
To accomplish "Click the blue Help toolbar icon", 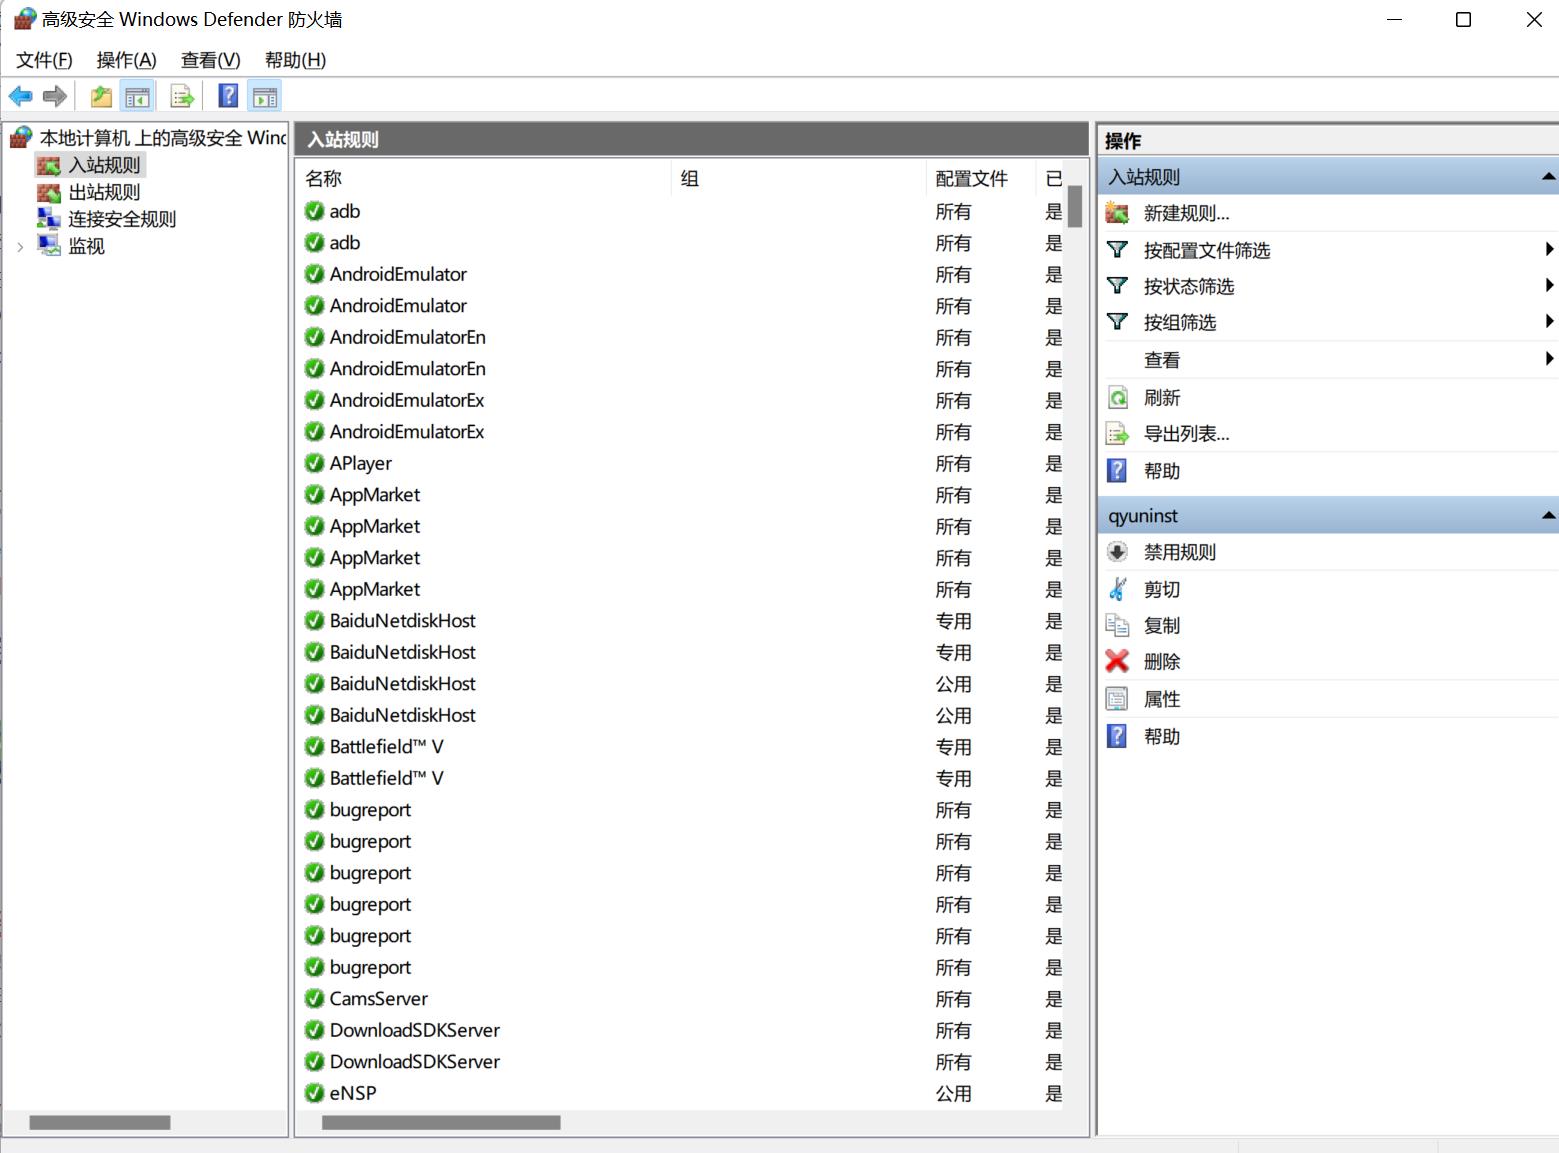I will point(229,96).
